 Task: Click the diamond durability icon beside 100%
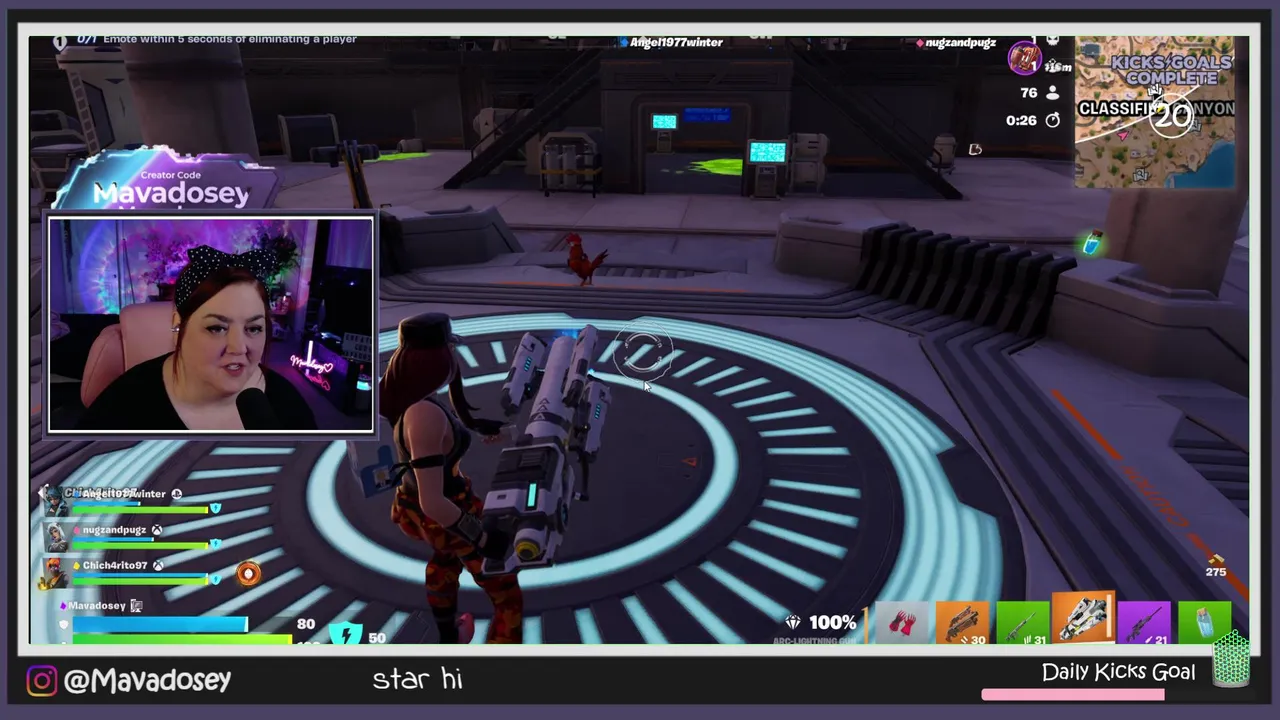point(793,623)
